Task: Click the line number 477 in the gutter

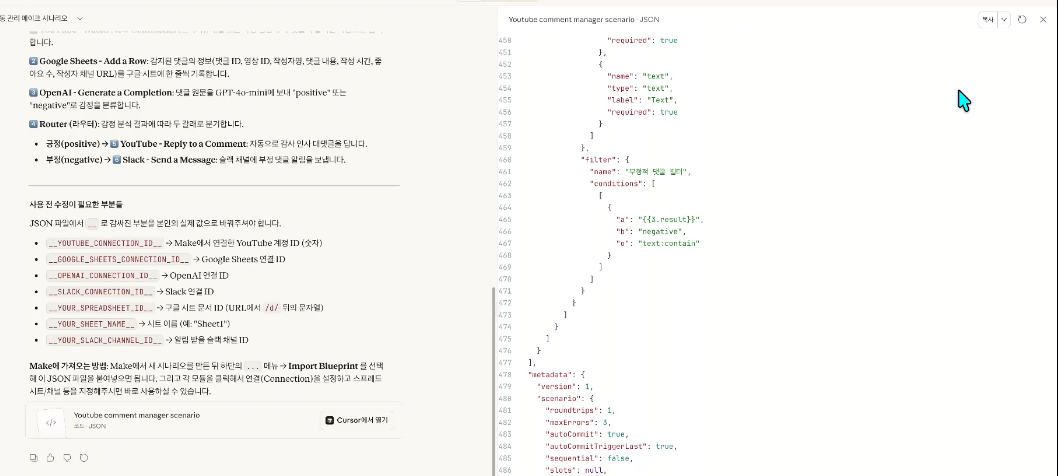Action: coord(505,363)
